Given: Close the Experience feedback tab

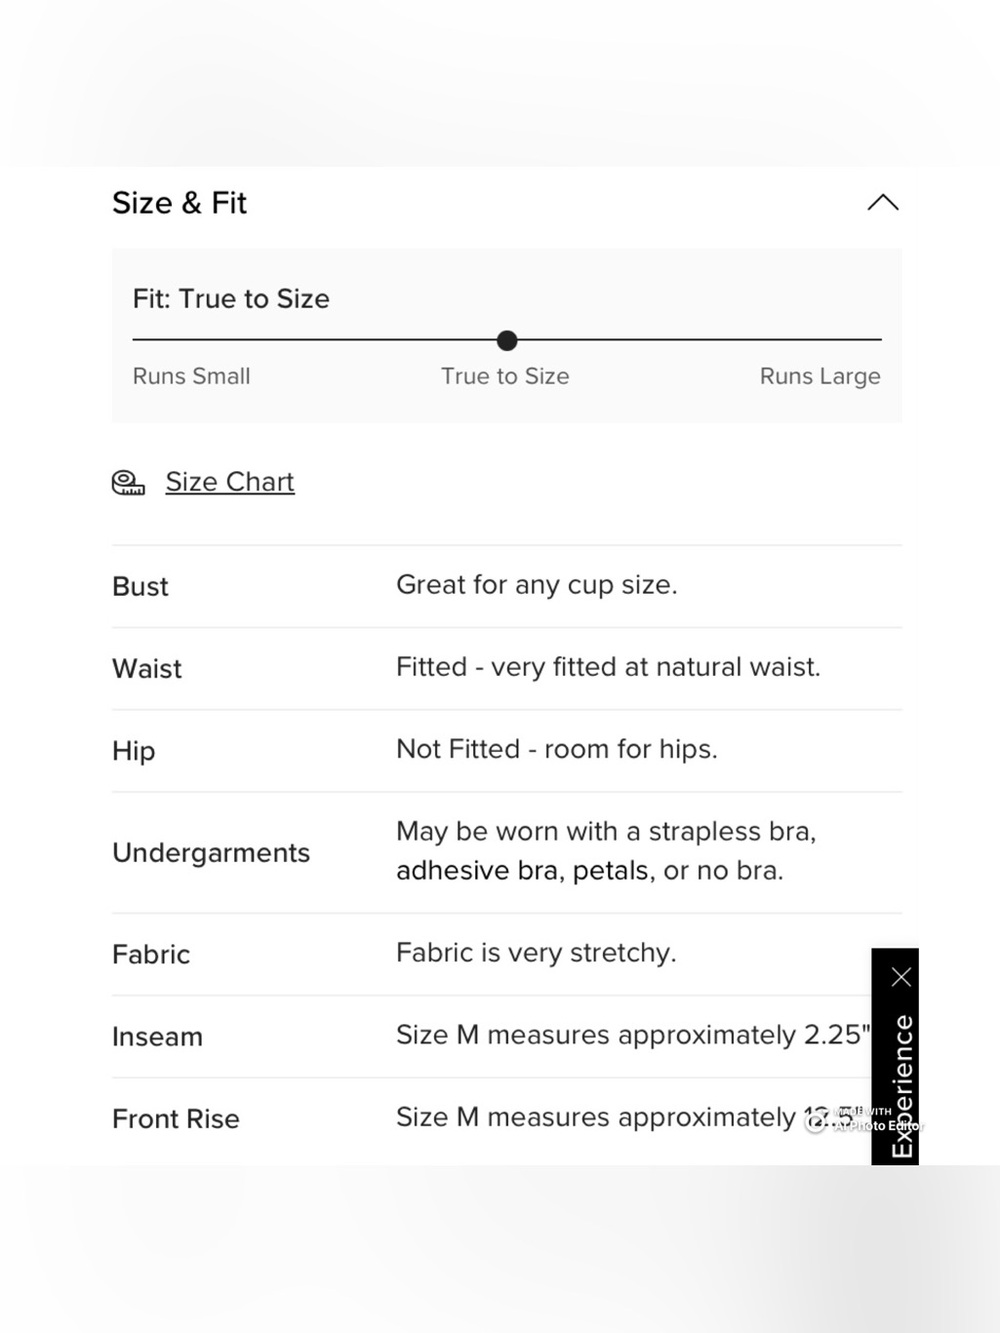Looking at the screenshot, I should 901,977.
